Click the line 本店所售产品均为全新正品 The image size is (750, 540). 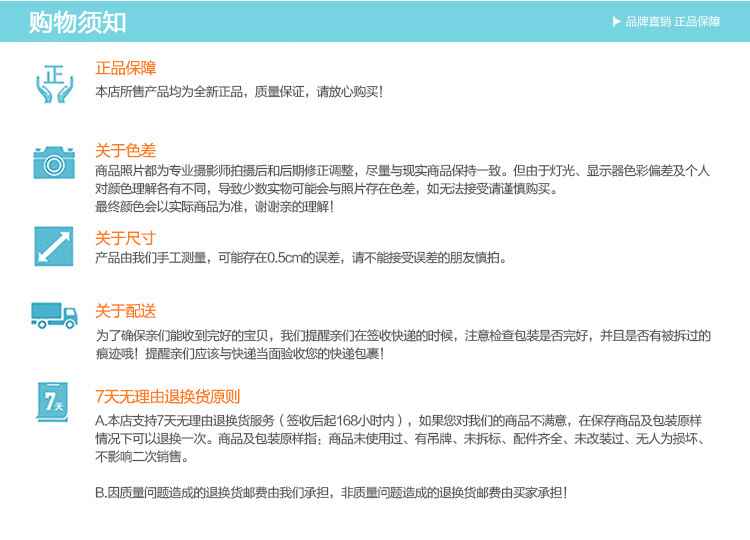239,91
